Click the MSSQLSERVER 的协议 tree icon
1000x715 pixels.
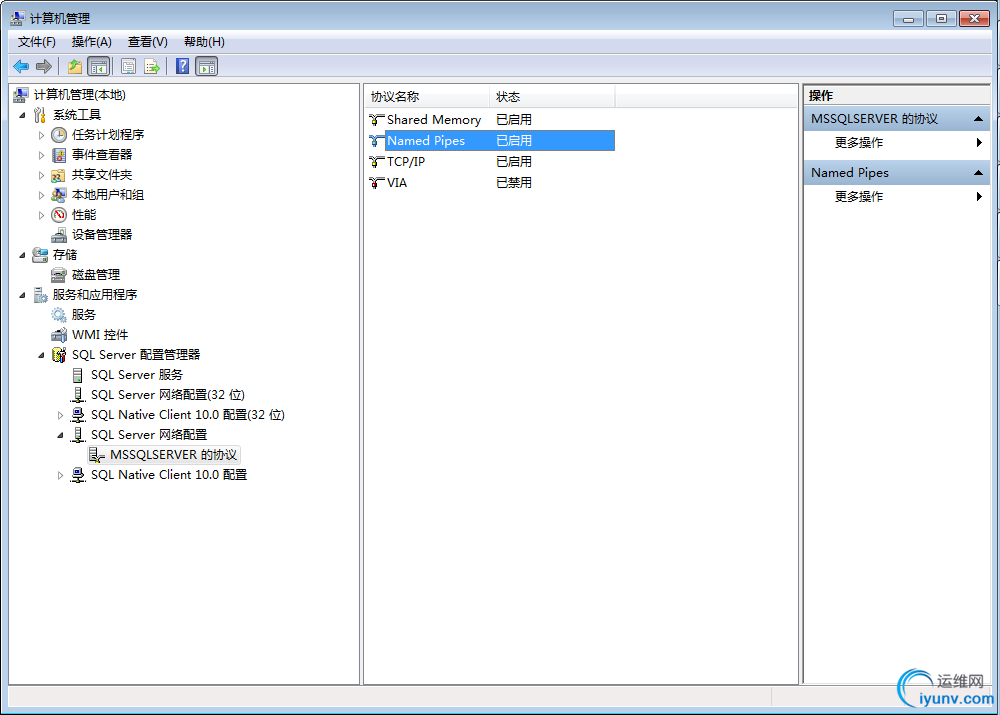(x=97, y=455)
